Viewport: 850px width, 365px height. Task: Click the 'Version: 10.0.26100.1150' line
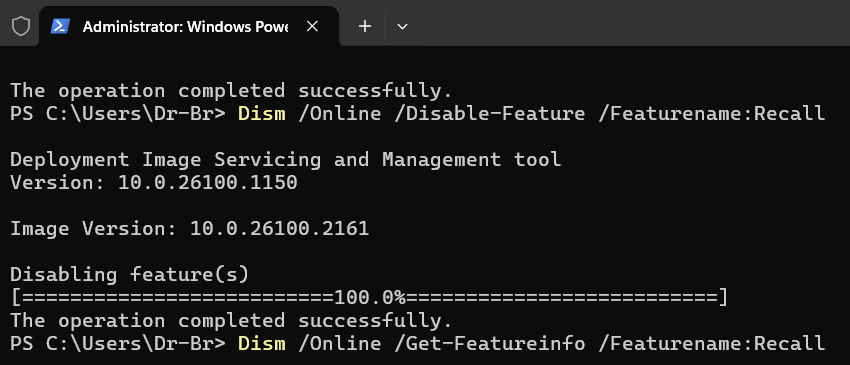154,183
